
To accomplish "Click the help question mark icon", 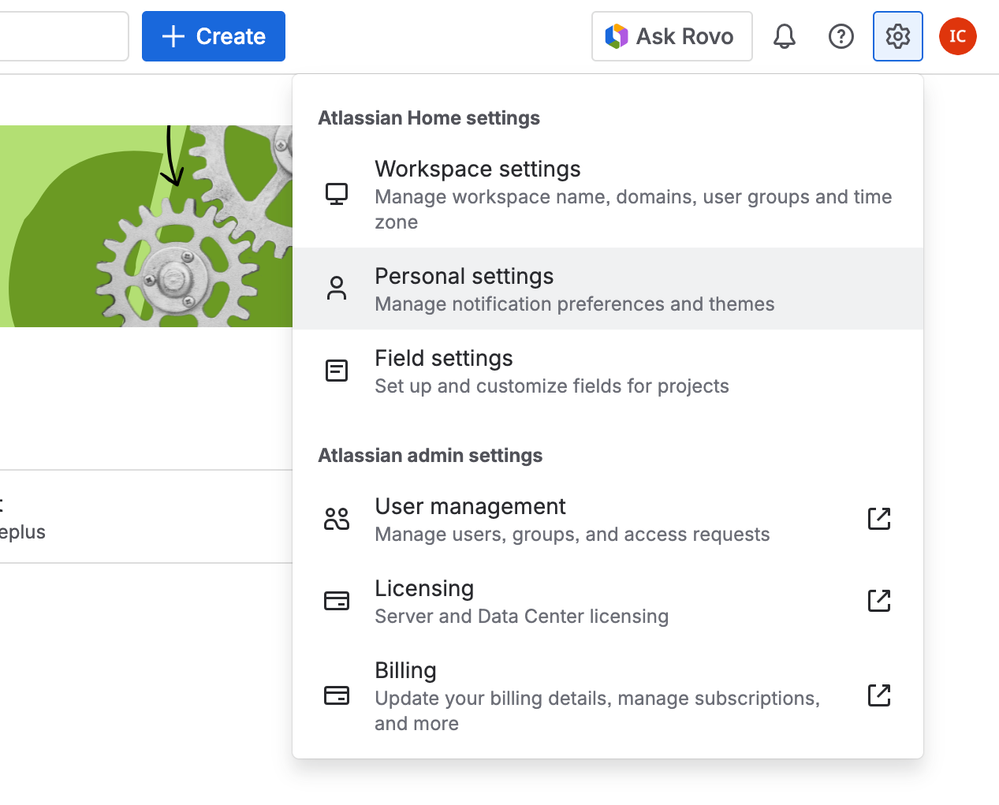I will [841, 37].
